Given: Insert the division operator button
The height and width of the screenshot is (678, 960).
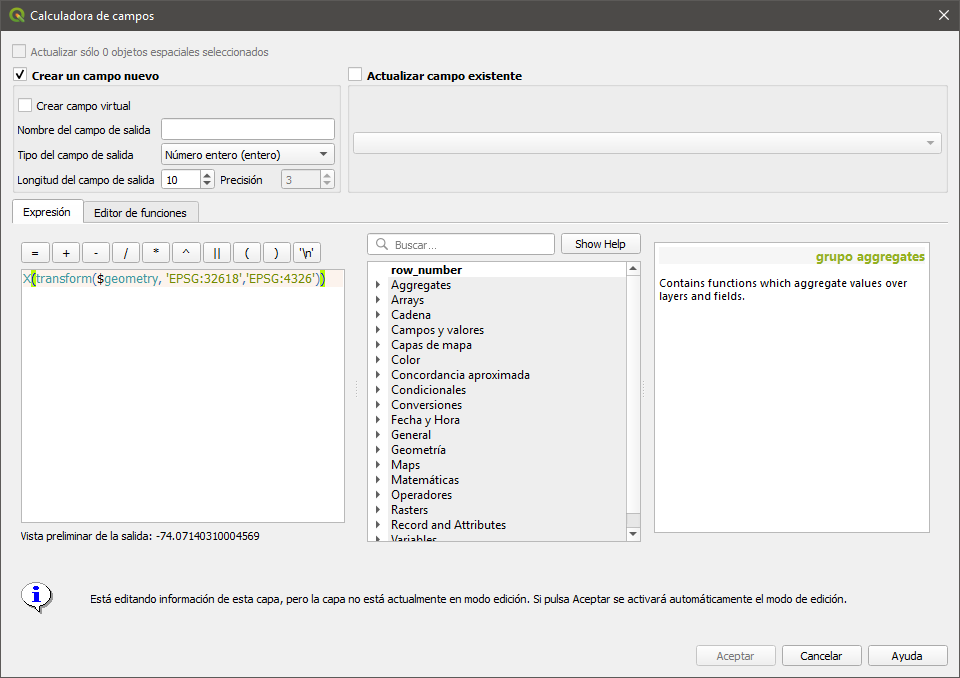Looking at the screenshot, I should (126, 253).
